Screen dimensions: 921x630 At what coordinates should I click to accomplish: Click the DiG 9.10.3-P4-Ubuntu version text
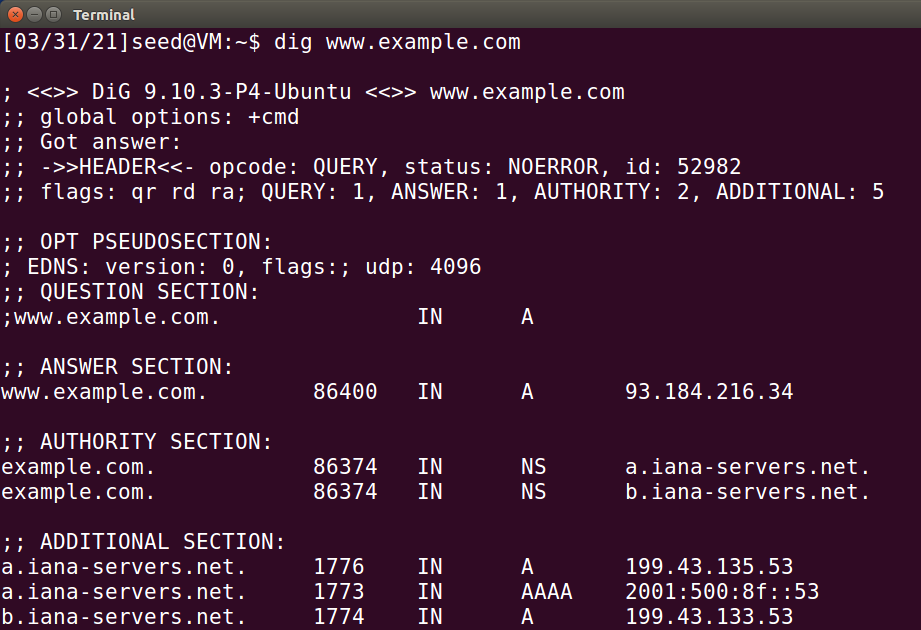coord(221,92)
